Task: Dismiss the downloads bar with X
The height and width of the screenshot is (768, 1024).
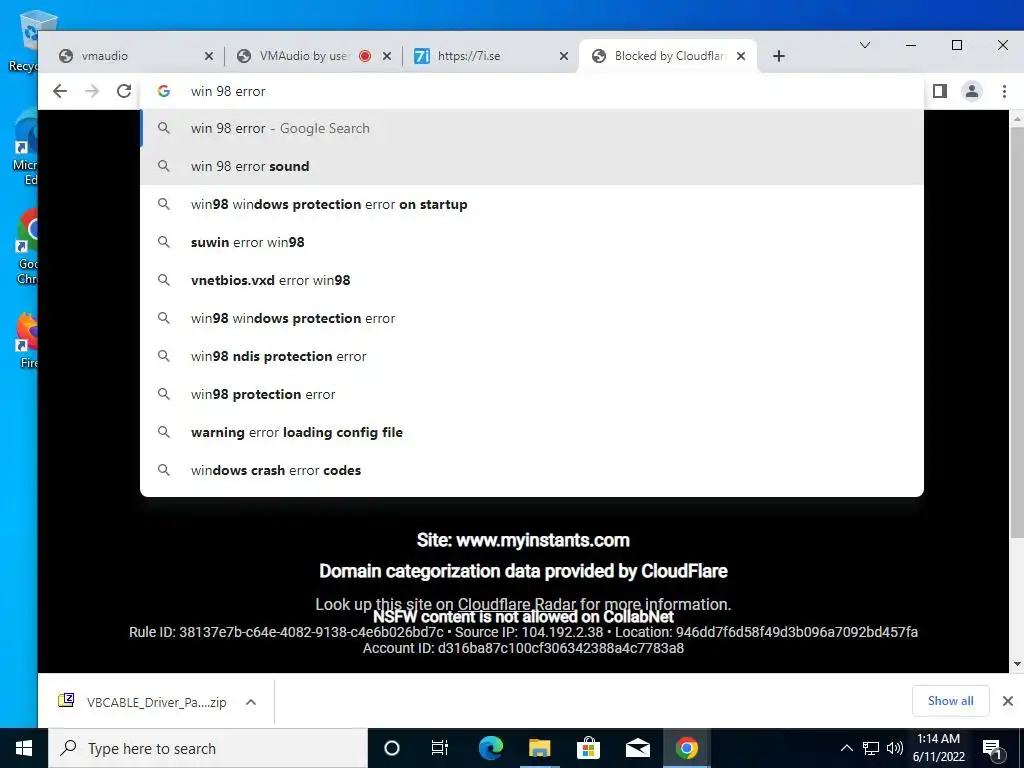Action: point(1008,701)
